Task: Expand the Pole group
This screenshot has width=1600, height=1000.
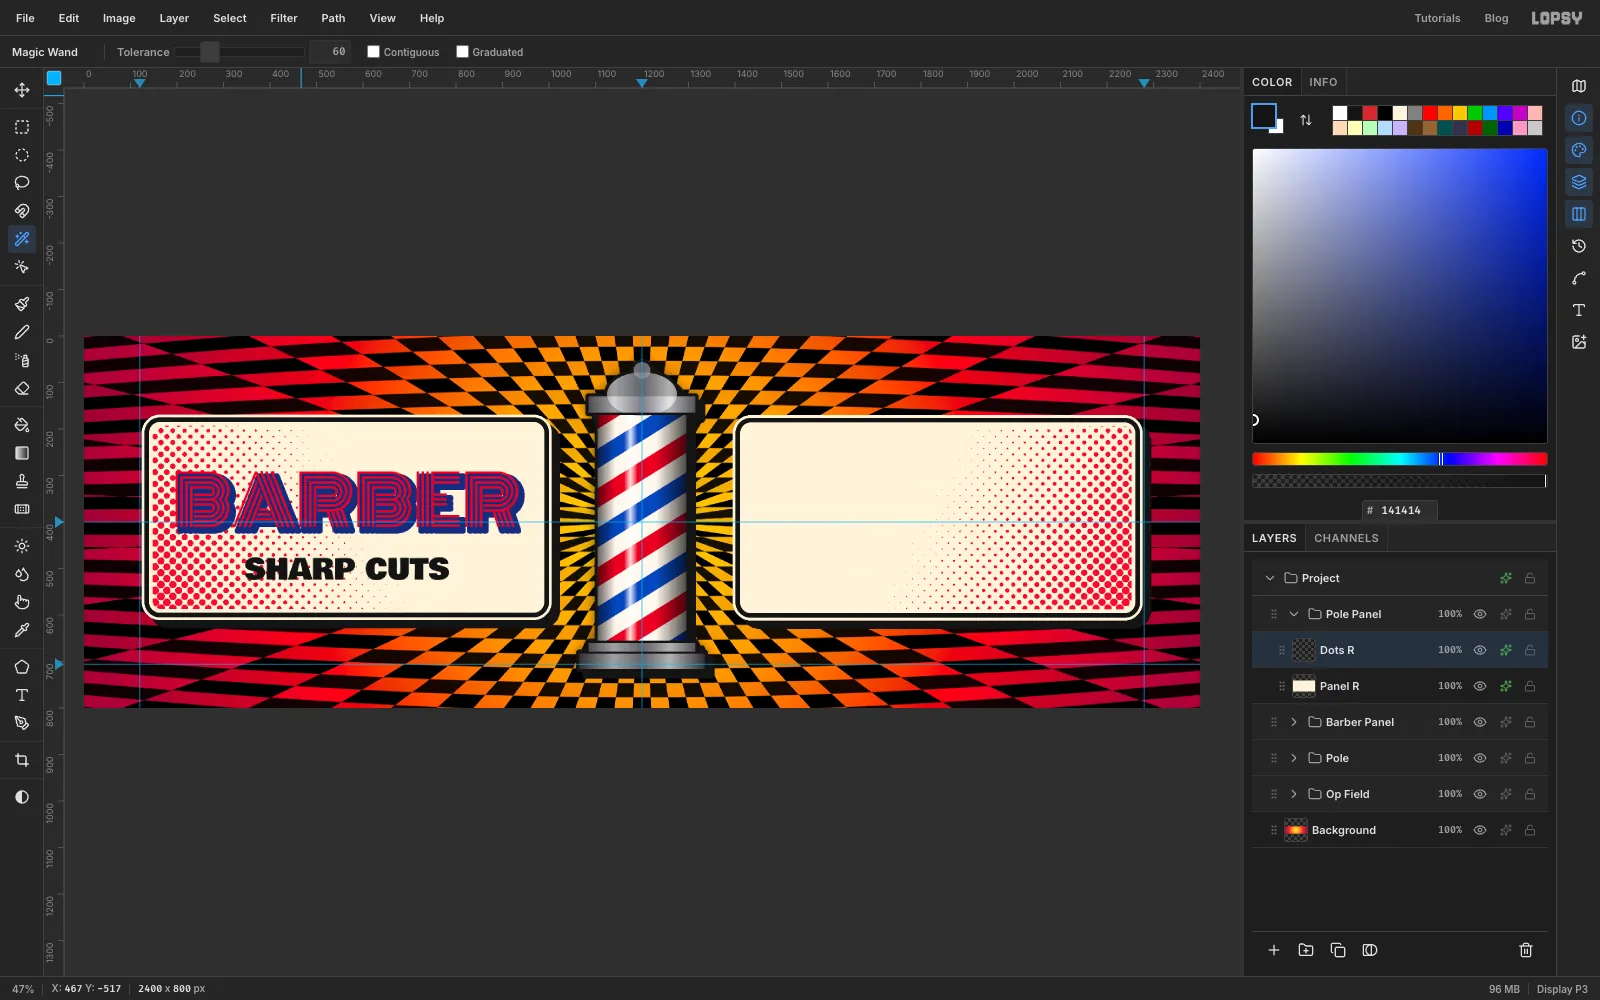Action: (1294, 758)
